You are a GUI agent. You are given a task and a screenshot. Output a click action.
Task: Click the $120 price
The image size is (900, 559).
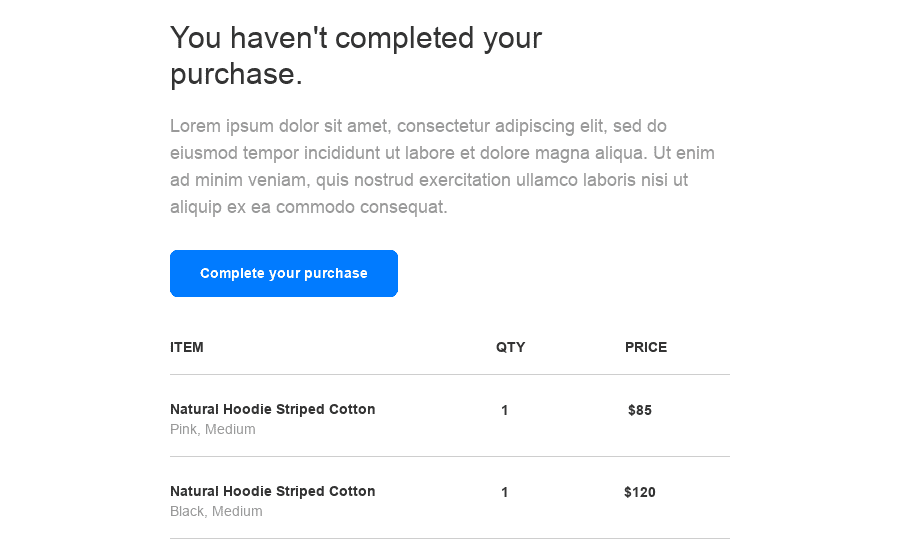[x=640, y=492]
